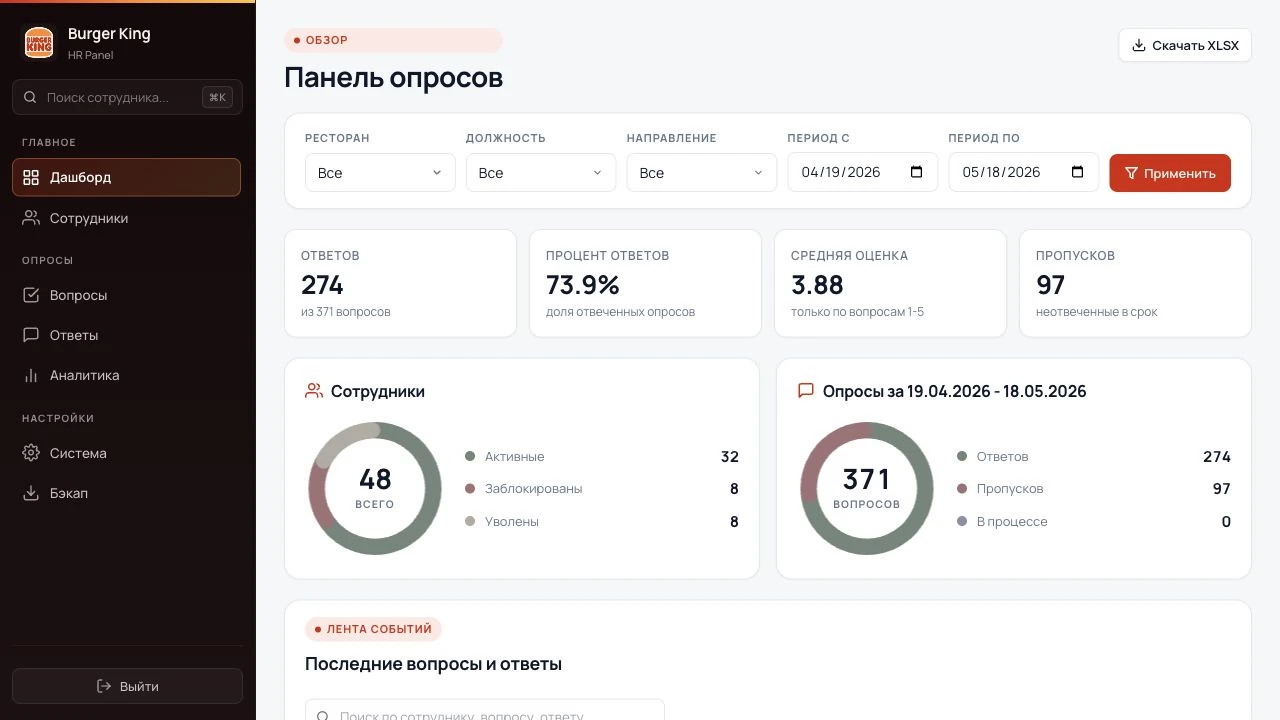Click the Сотрудники people icon in sidebar
1280x720 pixels.
[31, 218]
